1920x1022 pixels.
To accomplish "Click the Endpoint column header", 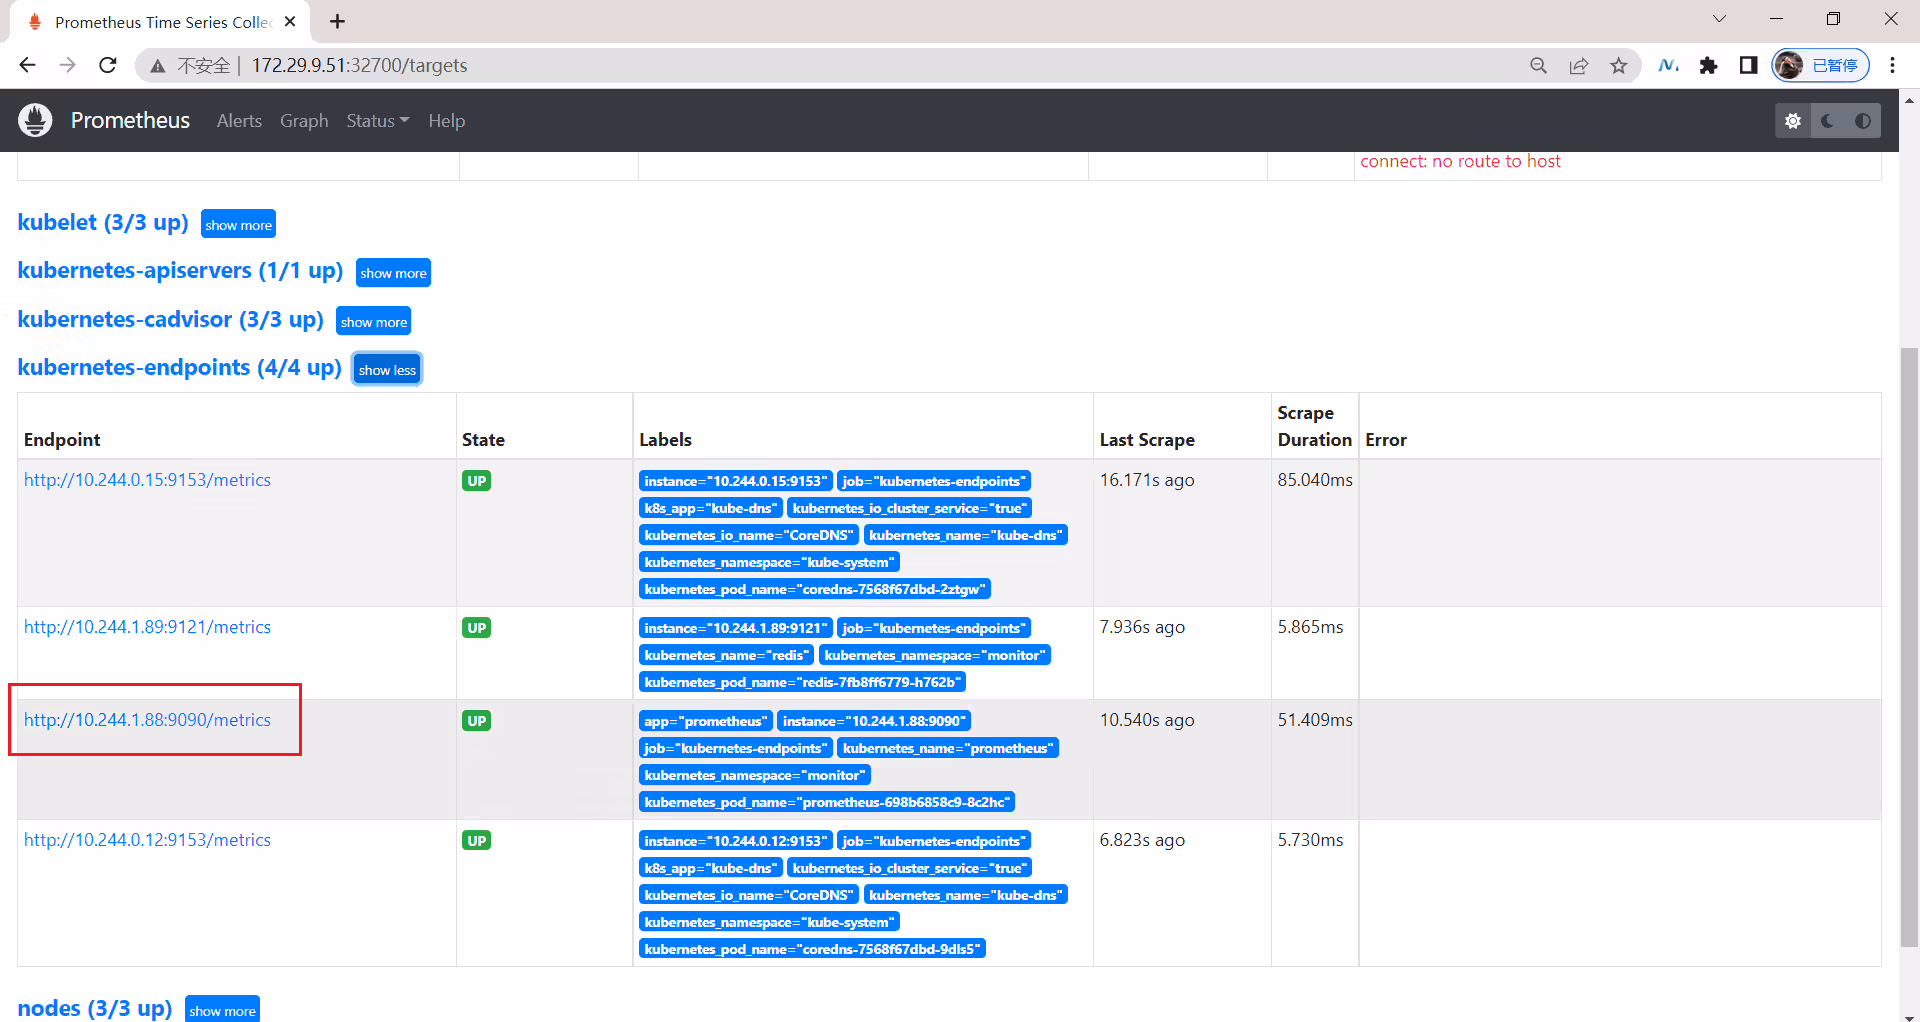I will [x=62, y=440].
